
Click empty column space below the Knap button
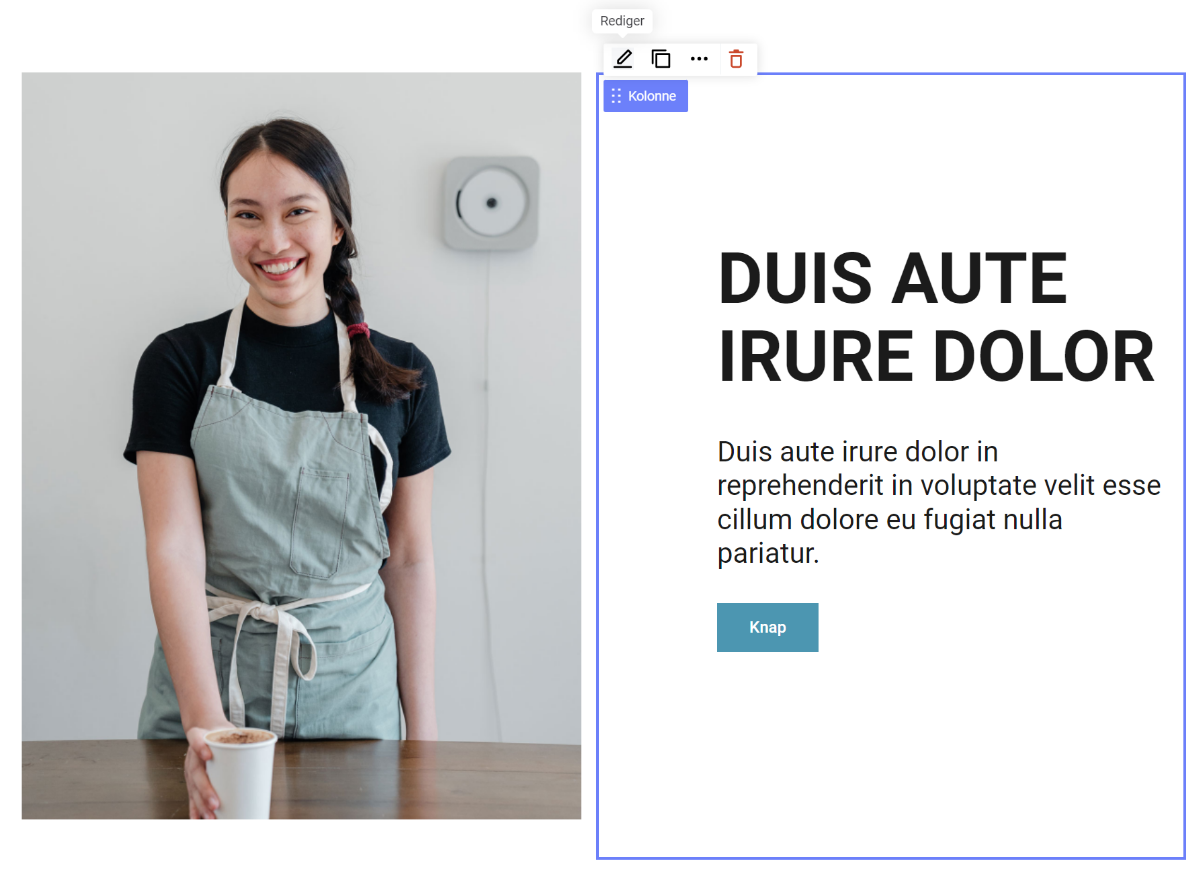890,760
